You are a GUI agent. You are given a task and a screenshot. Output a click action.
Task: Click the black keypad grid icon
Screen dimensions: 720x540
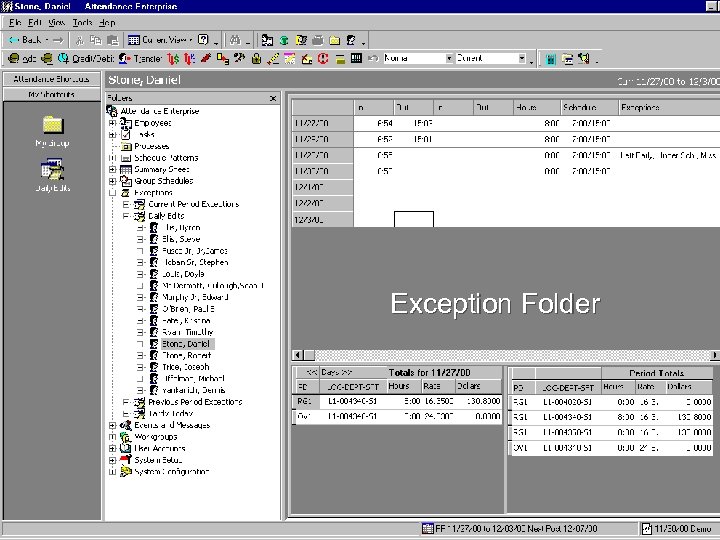[x=356, y=58]
